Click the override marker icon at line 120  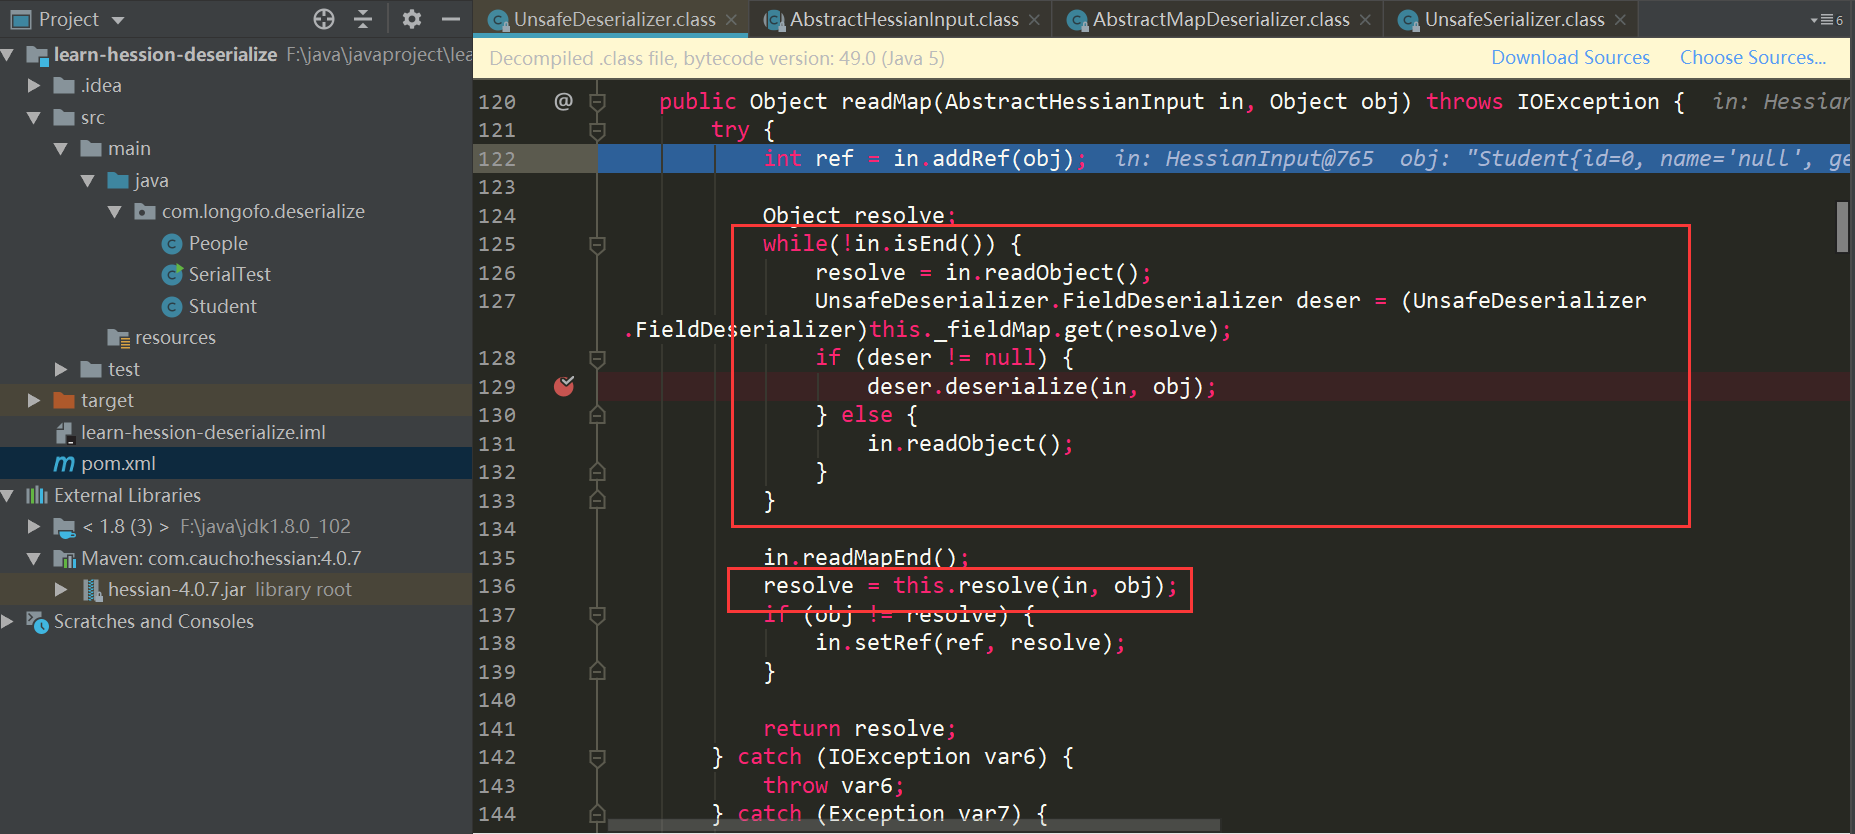click(x=564, y=101)
